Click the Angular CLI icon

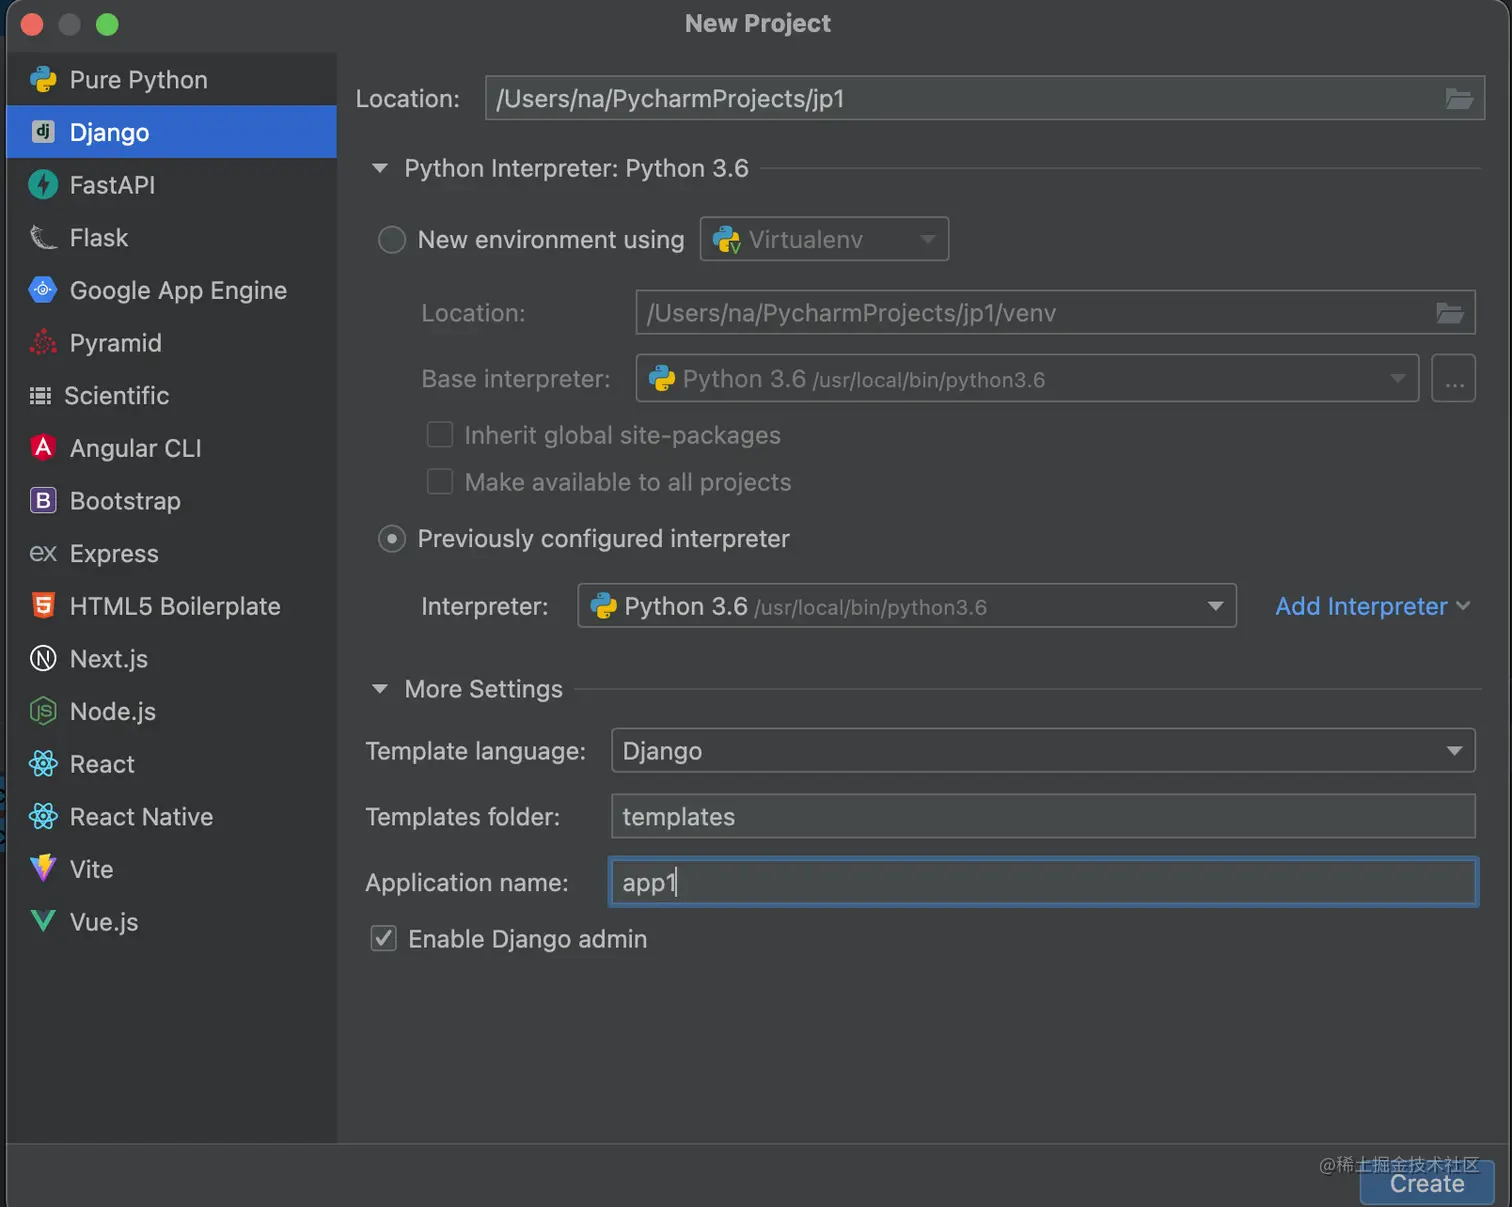(43, 448)
